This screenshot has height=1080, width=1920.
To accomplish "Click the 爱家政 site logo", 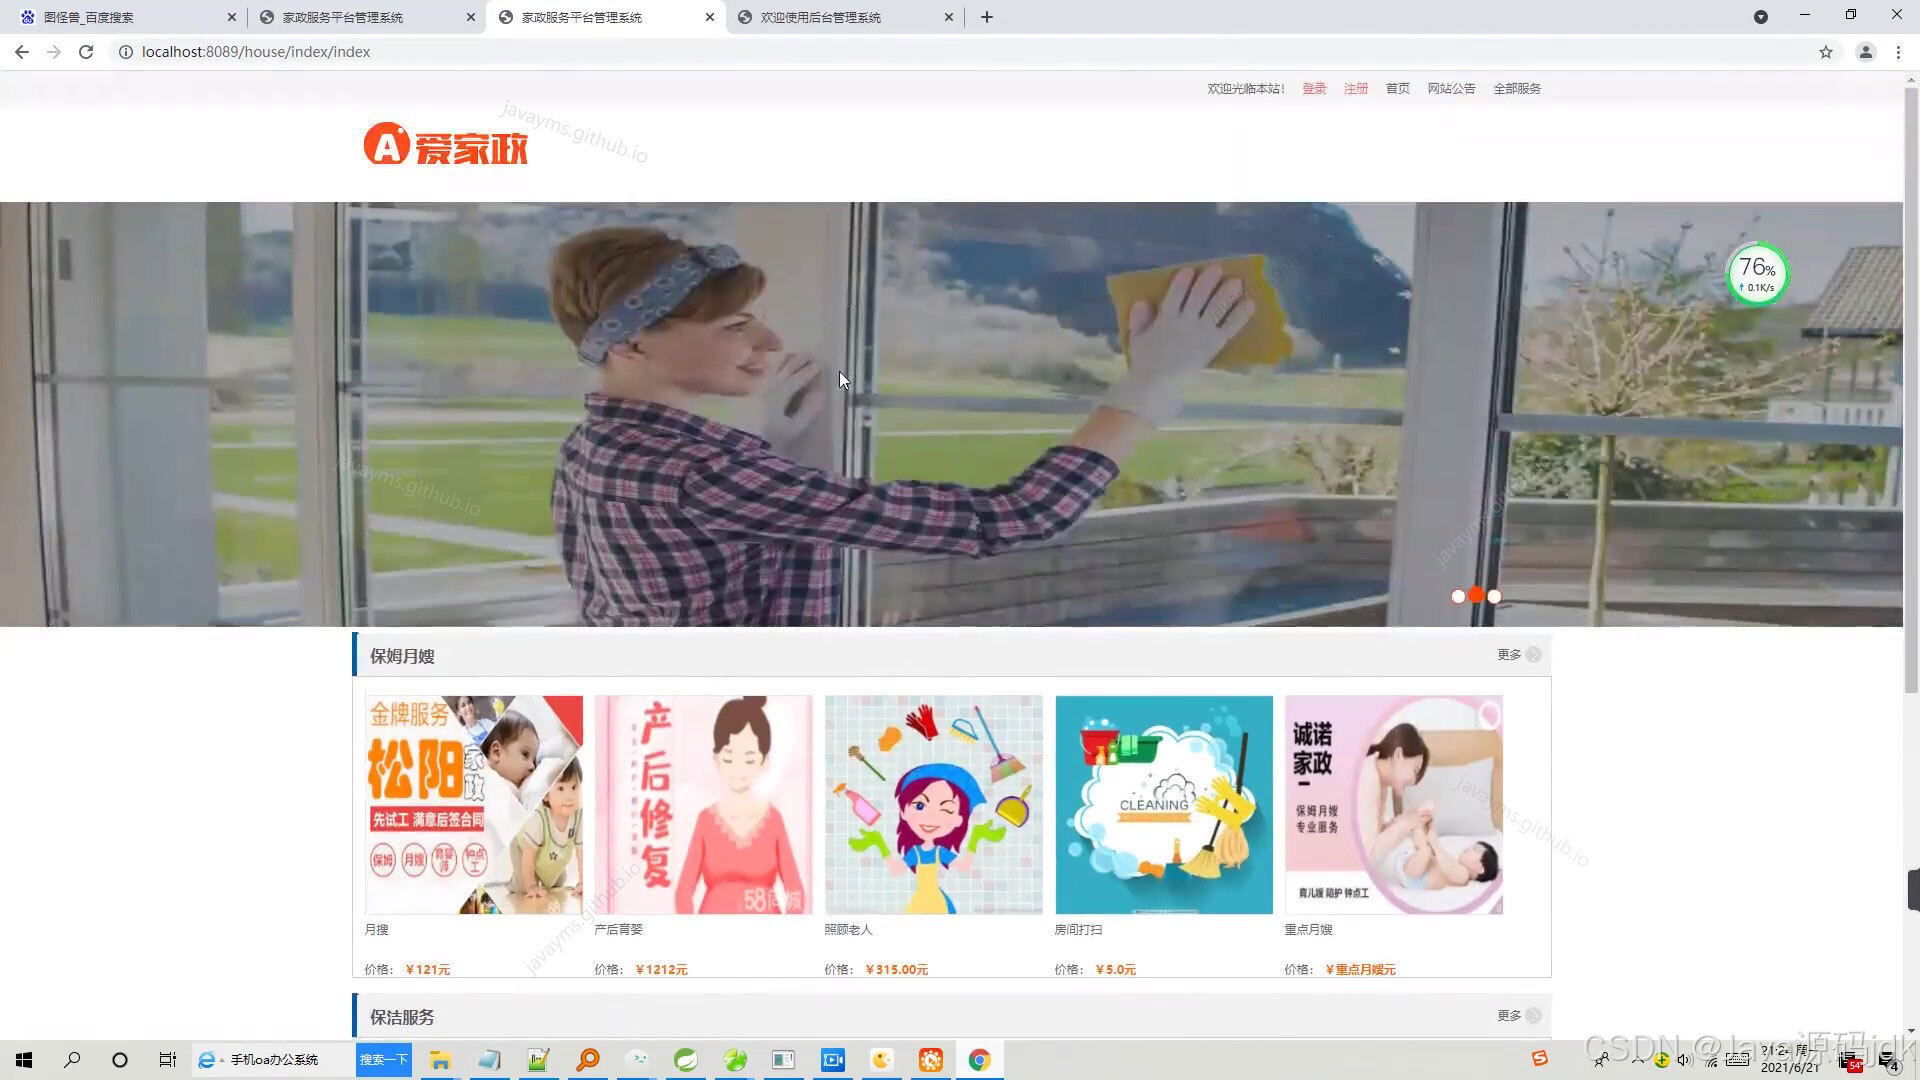I will click(x=445, y=144).
